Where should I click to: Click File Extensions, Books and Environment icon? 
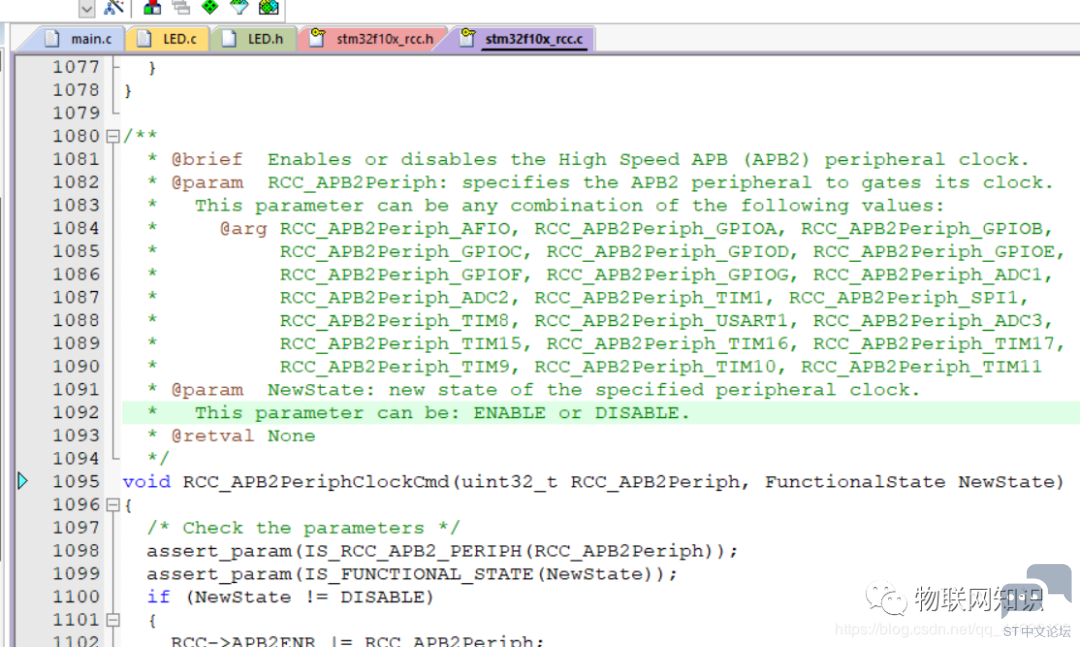[152, 8]
